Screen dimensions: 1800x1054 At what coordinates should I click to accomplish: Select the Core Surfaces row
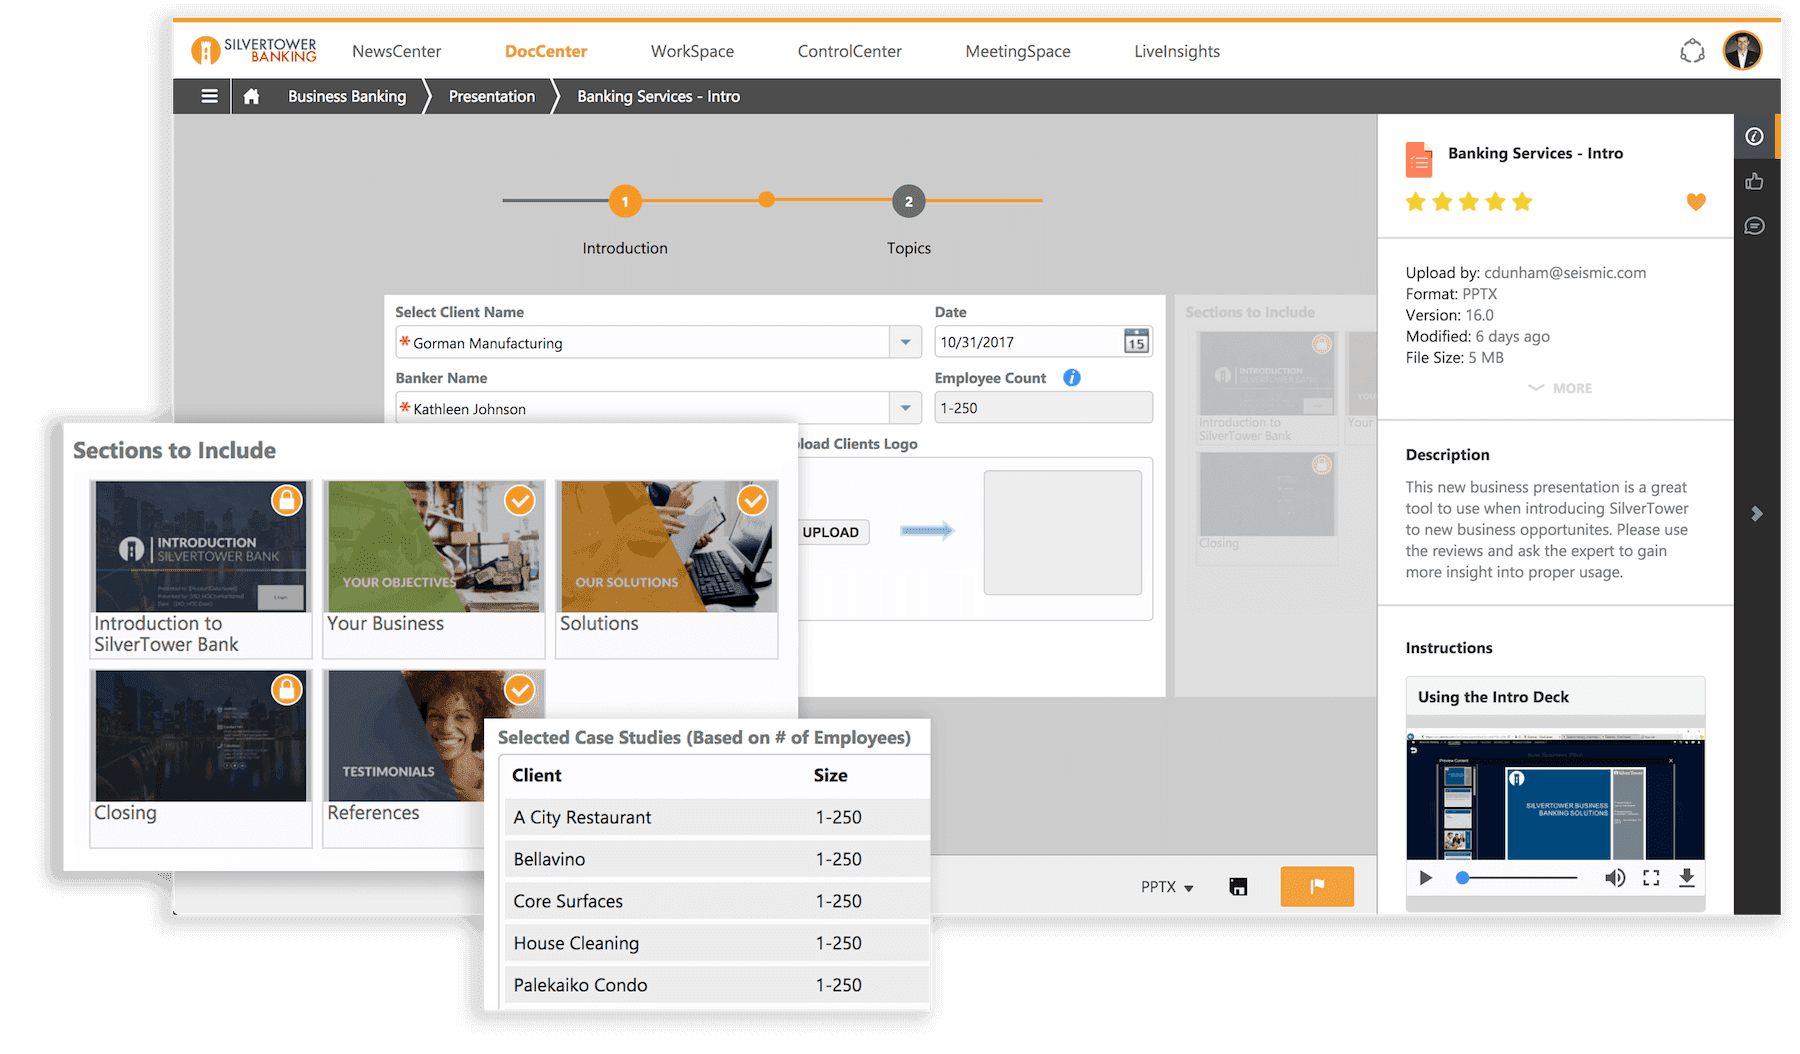pyautogui.click(x=716, y=901)
